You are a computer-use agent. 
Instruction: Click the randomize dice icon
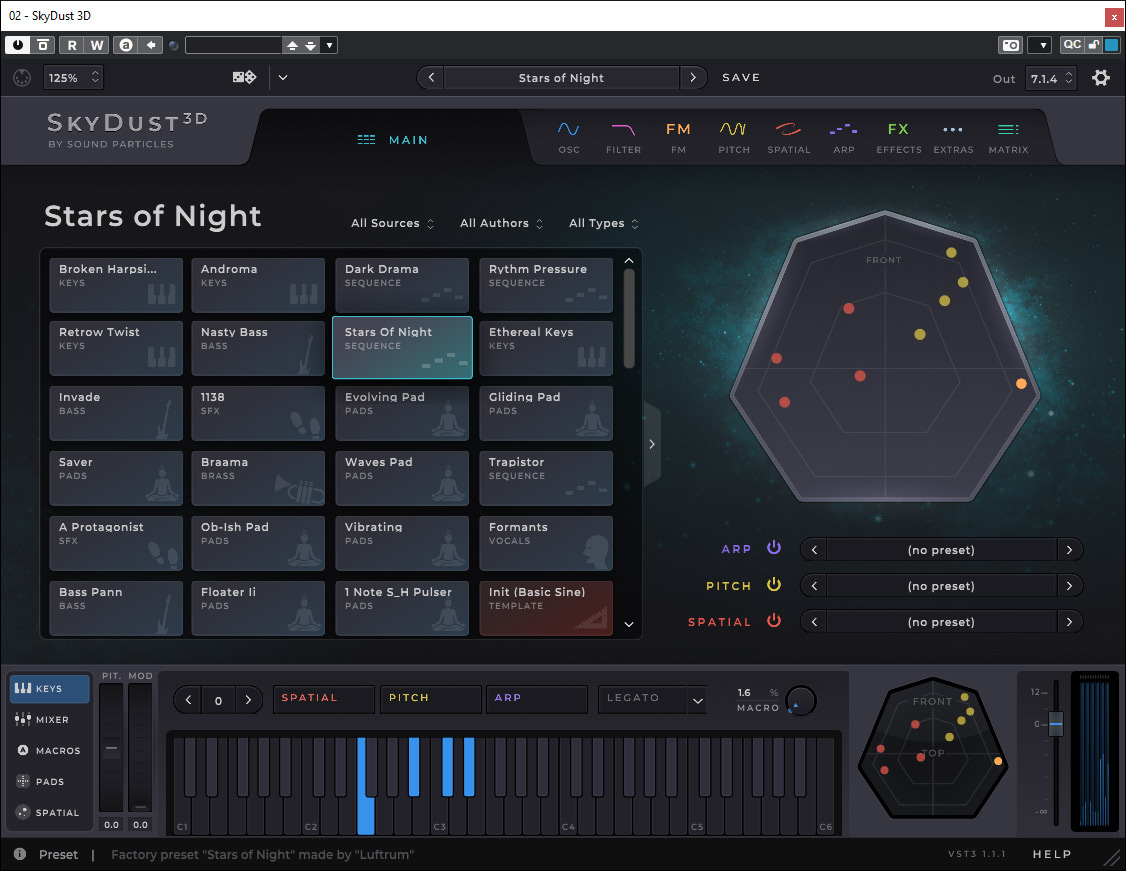[x=244, y=78]
